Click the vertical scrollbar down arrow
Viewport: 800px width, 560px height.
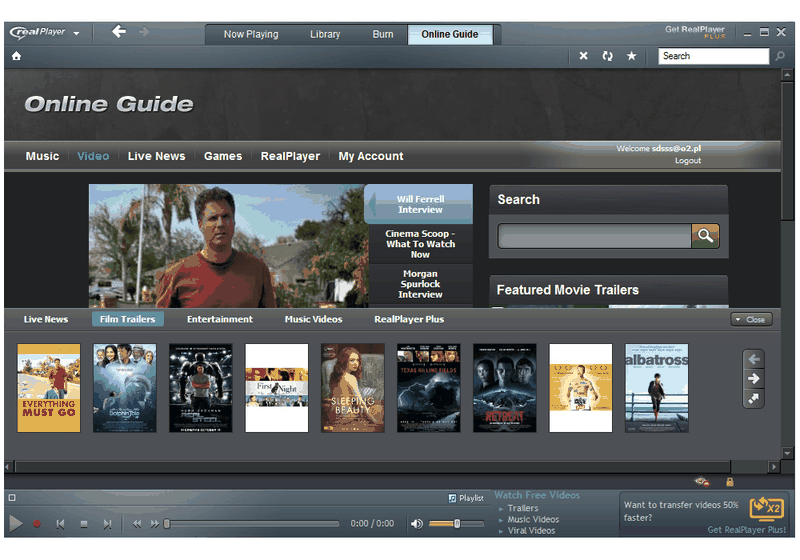(787, 453)
